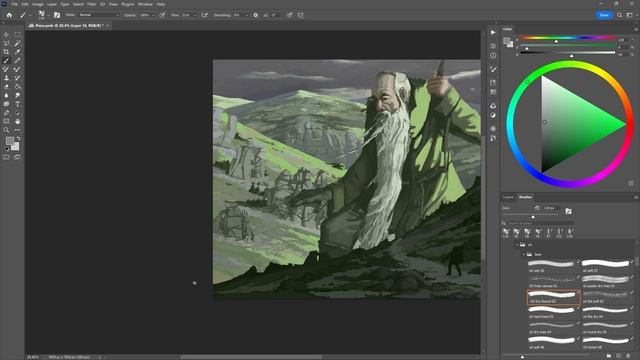
Task: Select the Path Selection arrow tool
Action: tap(17, 113)
